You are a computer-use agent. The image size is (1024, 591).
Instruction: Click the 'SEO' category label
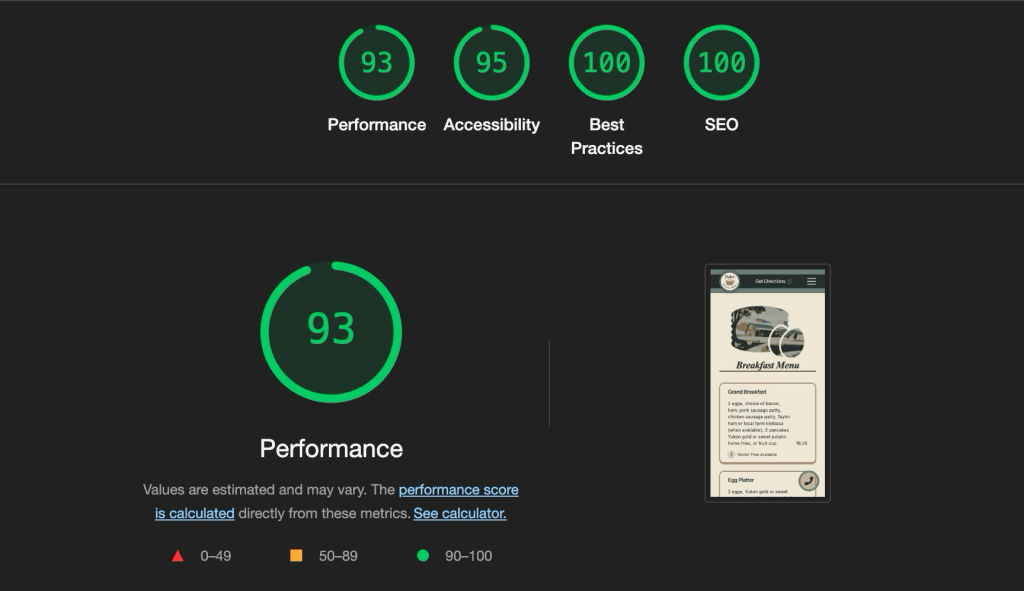[721, 125]
